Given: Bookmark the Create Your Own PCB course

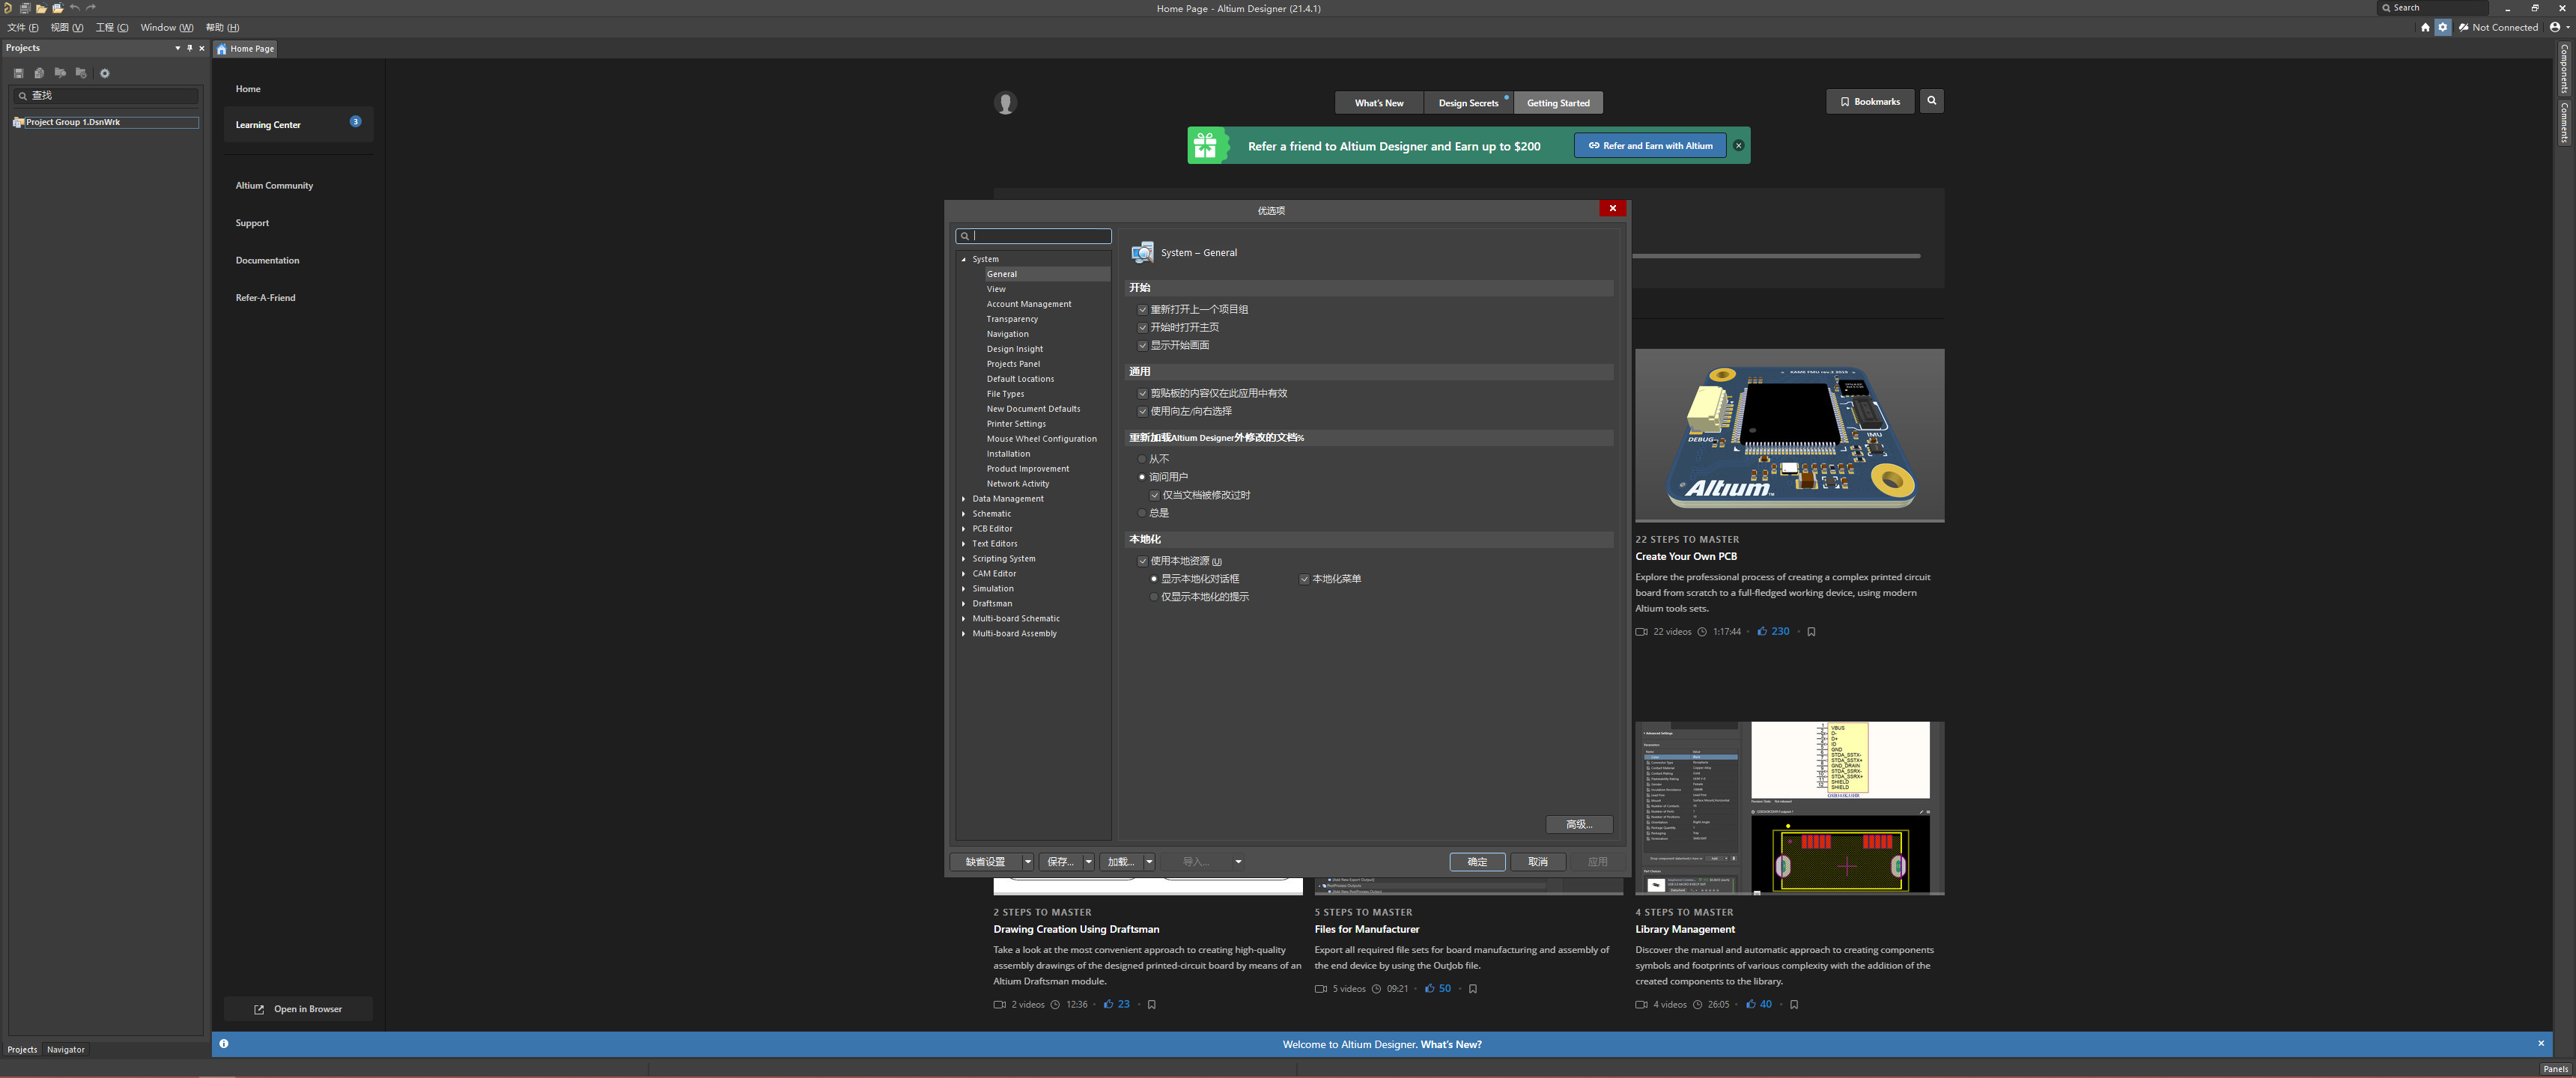Looking at the screenshot, I should [1811, 632].
